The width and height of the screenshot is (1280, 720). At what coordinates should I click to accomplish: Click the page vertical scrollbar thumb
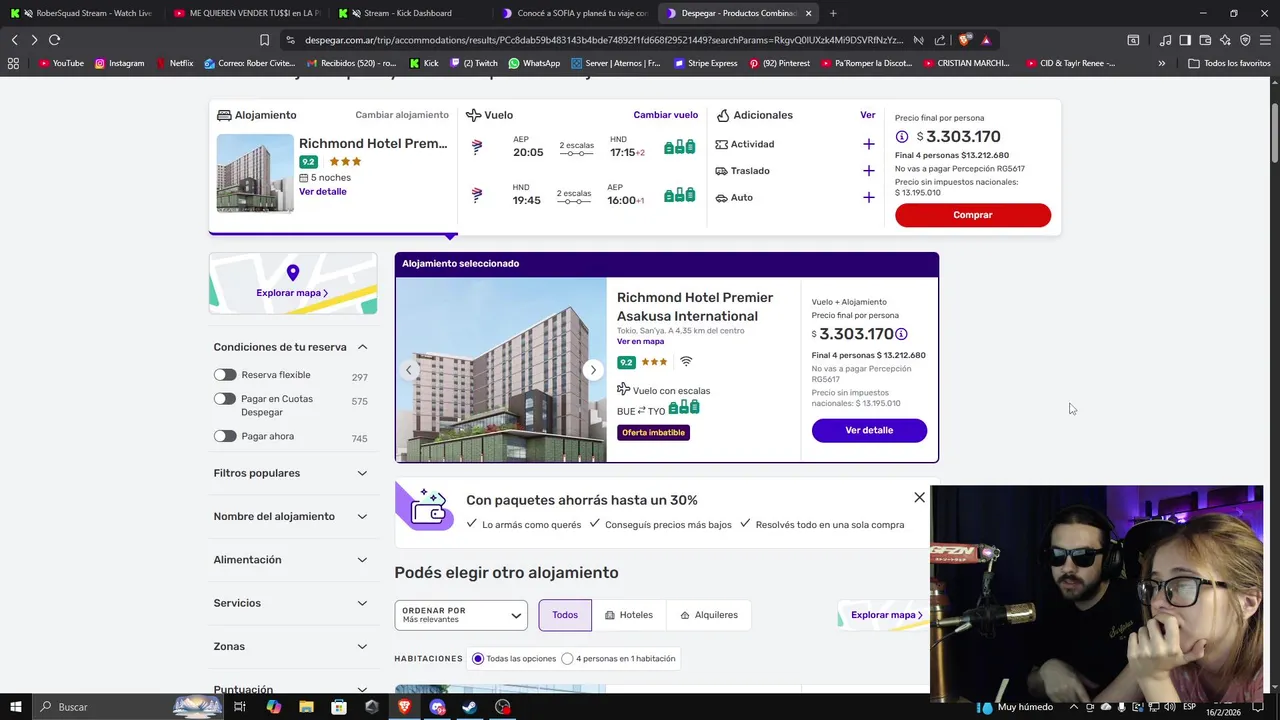[x=1275, y=135]
